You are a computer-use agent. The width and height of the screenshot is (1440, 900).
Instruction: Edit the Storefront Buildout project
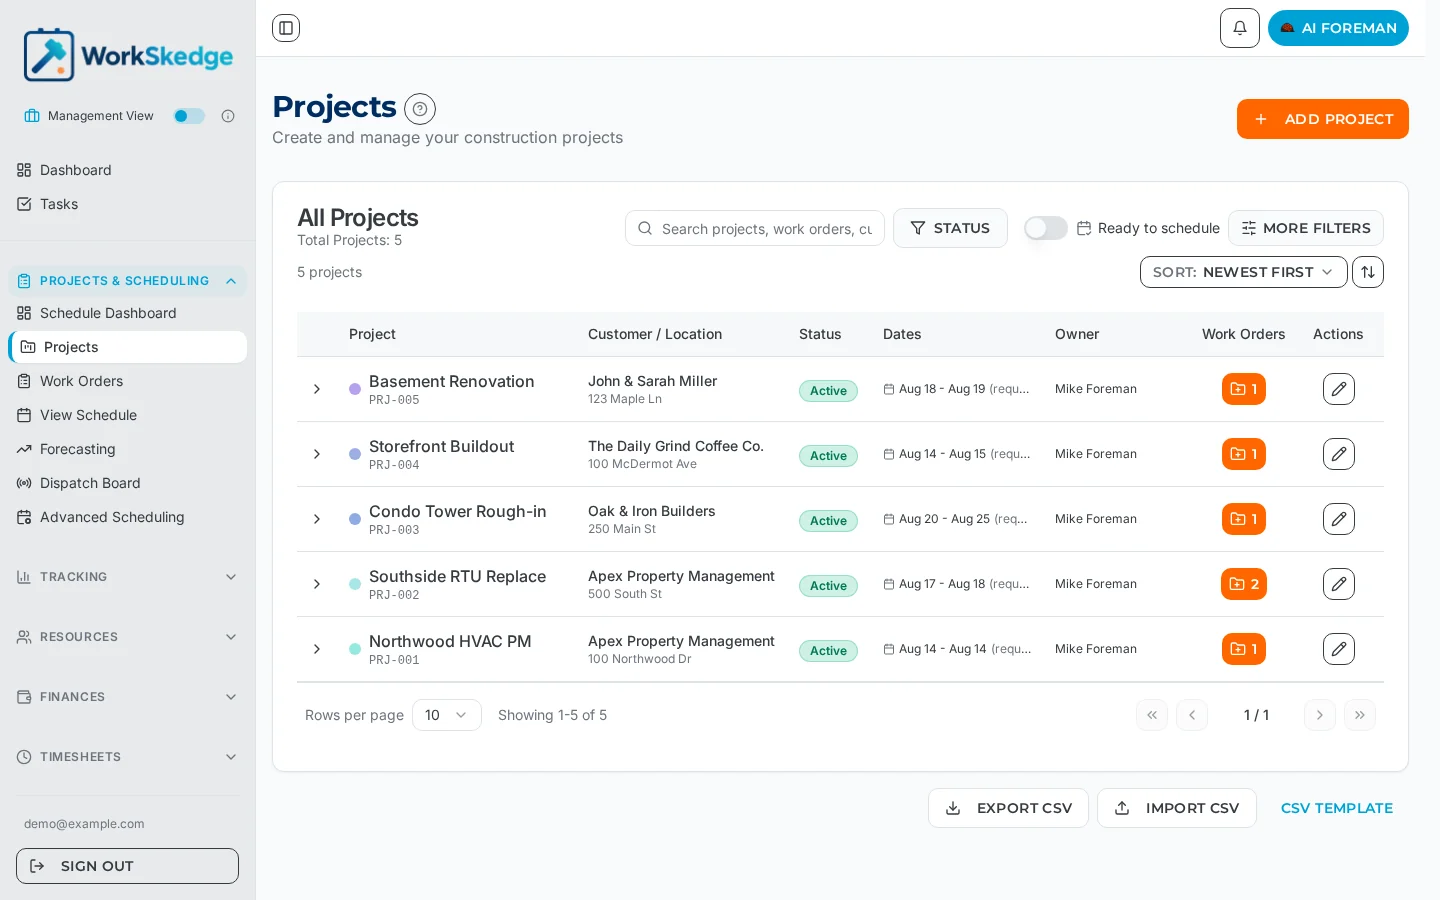click(x=1339, y=454)
